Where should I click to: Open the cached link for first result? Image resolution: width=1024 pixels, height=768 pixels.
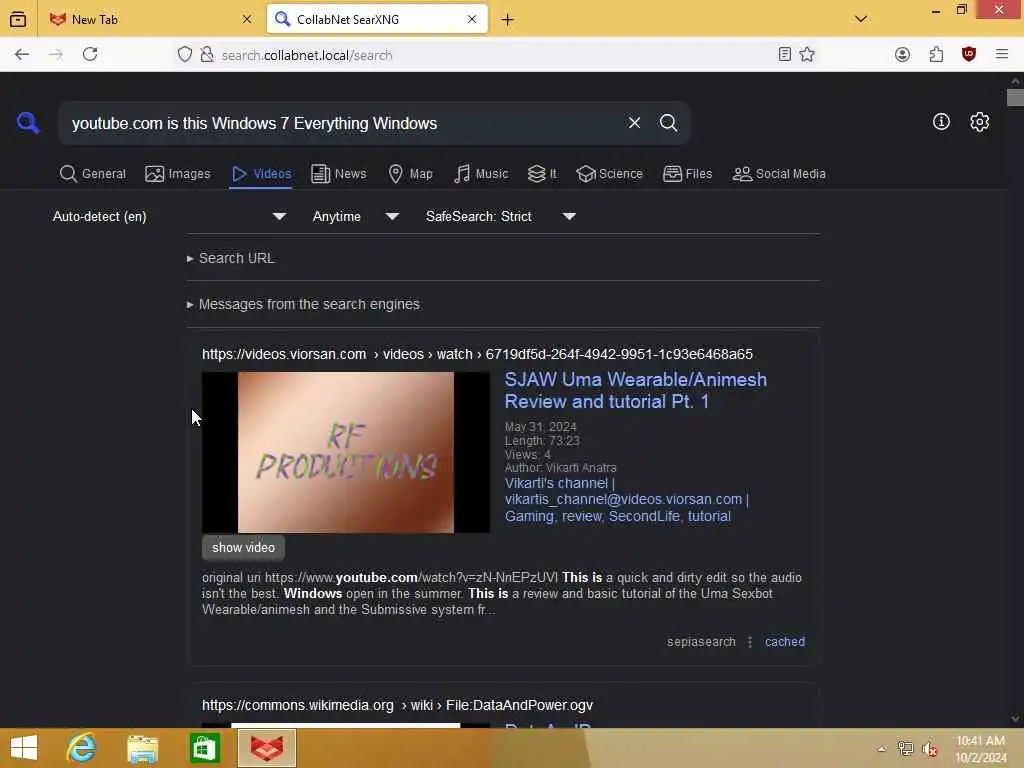pos(784,642)
